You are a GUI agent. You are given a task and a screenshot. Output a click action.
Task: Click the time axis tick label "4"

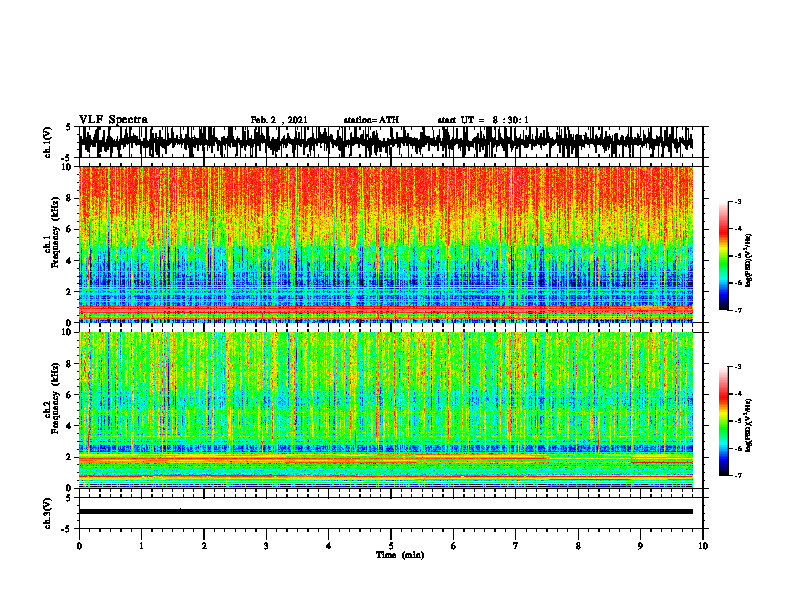point(329,546)
